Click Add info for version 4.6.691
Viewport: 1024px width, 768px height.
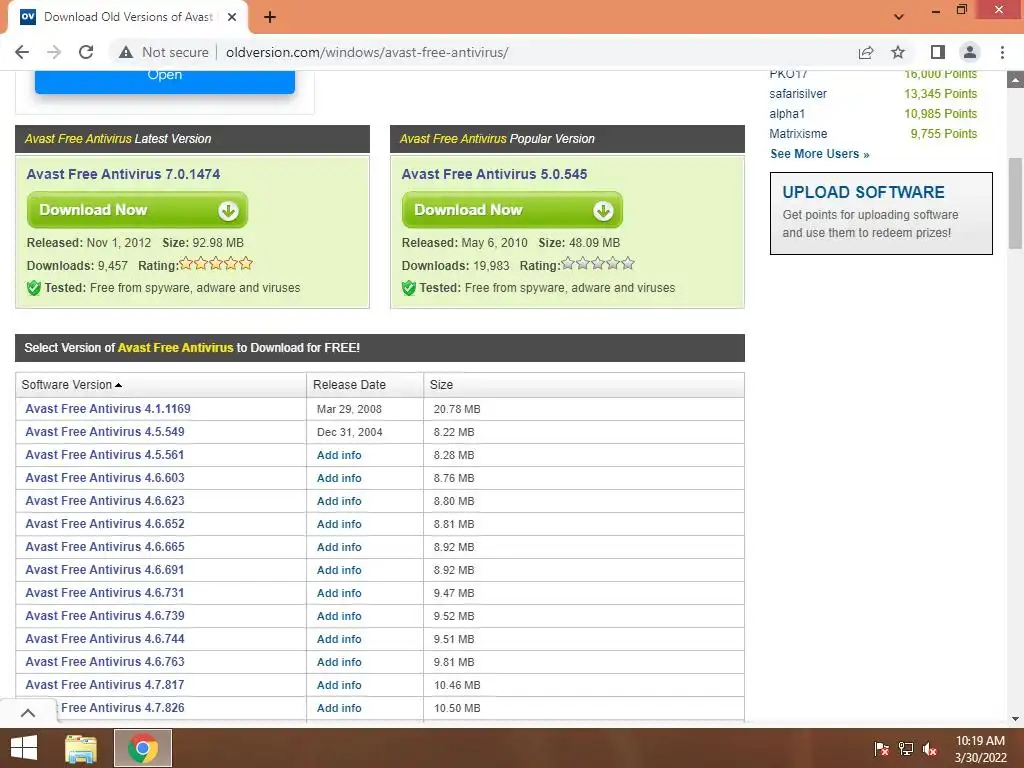(339, 570)
